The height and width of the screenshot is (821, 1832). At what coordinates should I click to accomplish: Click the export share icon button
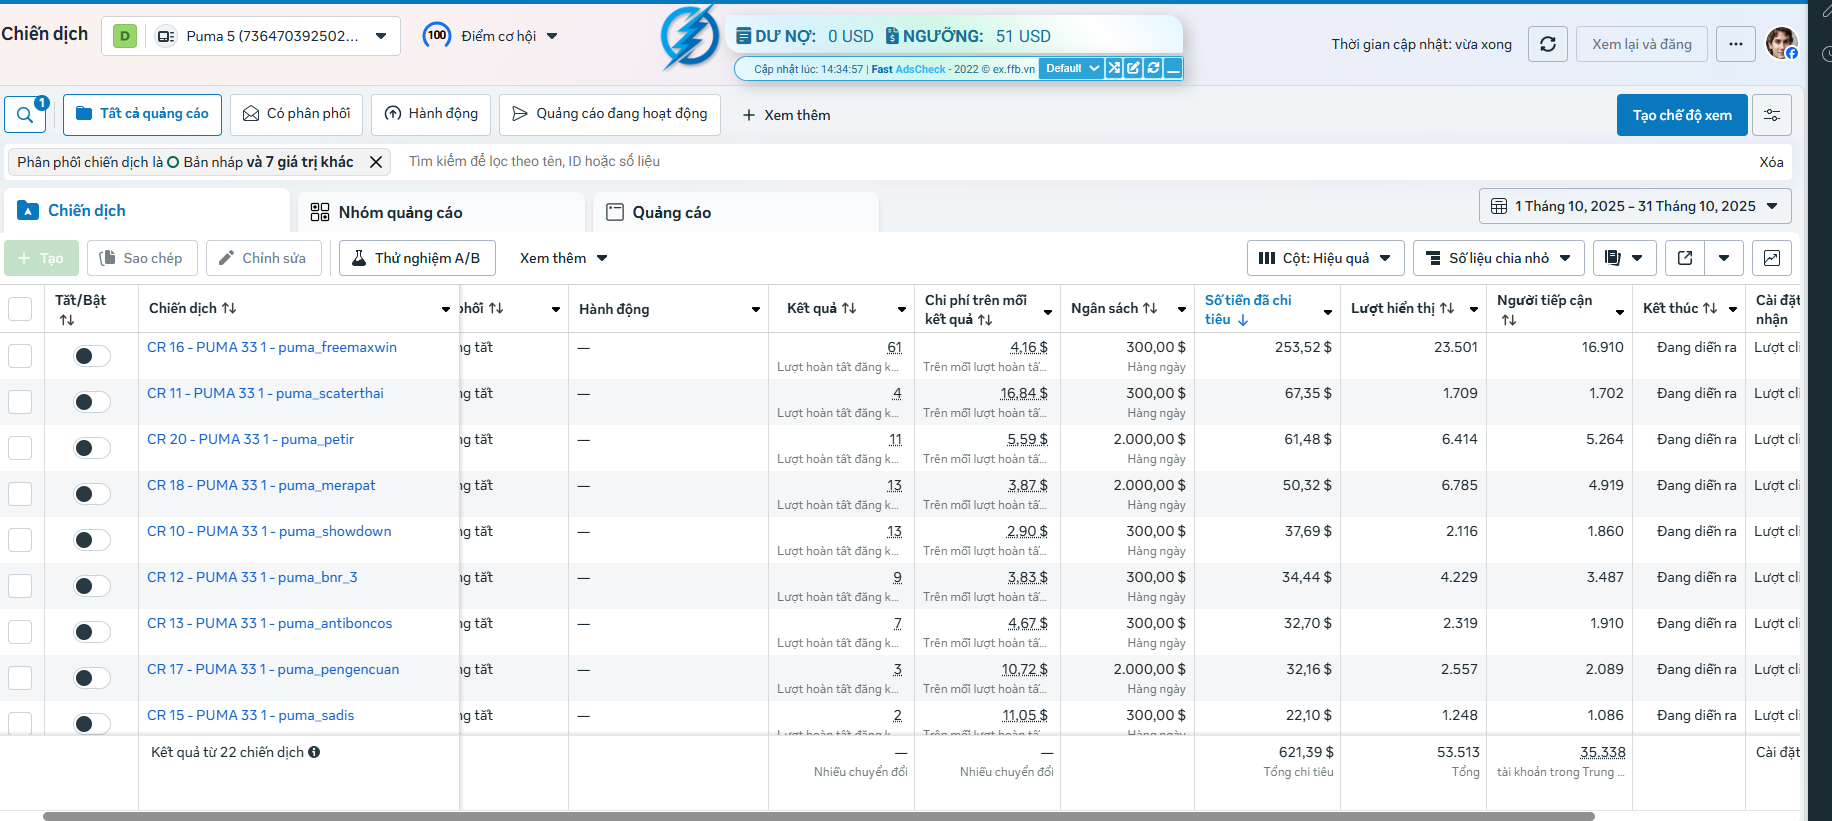(1685, 258)
